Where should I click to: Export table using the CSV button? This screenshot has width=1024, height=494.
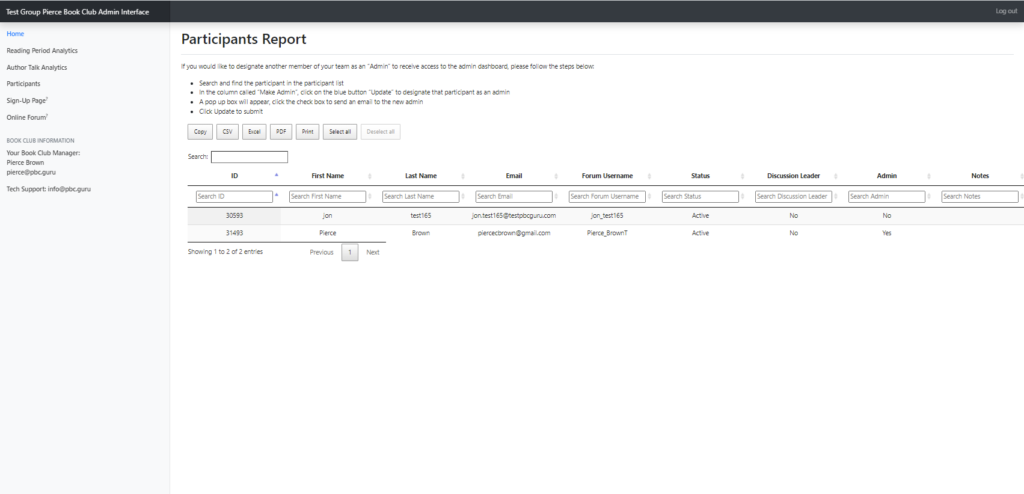(226, 131)
